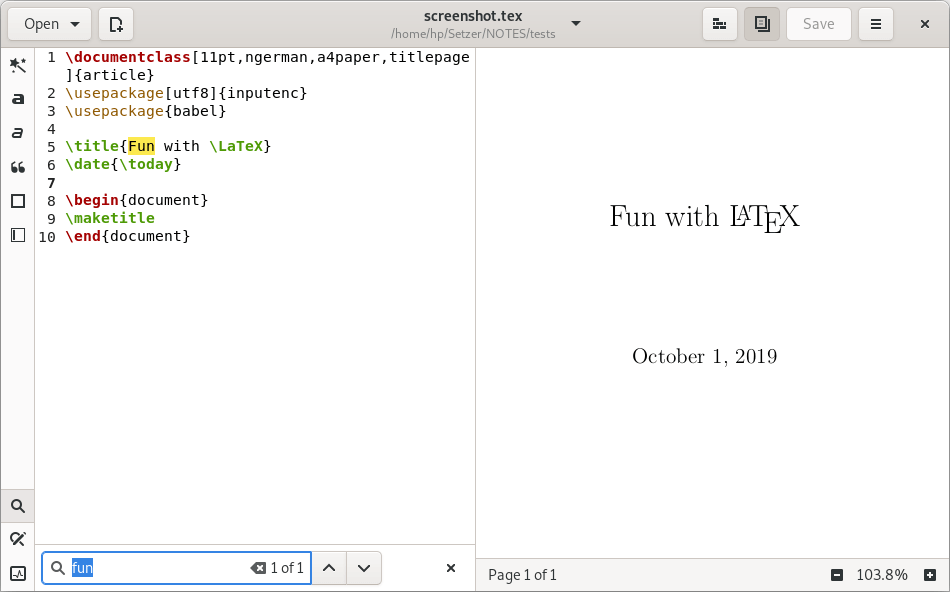Launch the magic wand document wizard
This screenshot has height=592, width=950.
coord(18,65)
